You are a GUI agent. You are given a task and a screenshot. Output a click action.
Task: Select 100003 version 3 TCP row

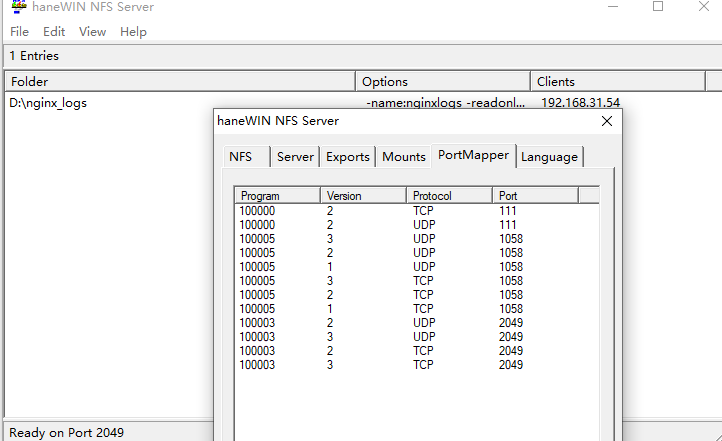click(417, 365)
